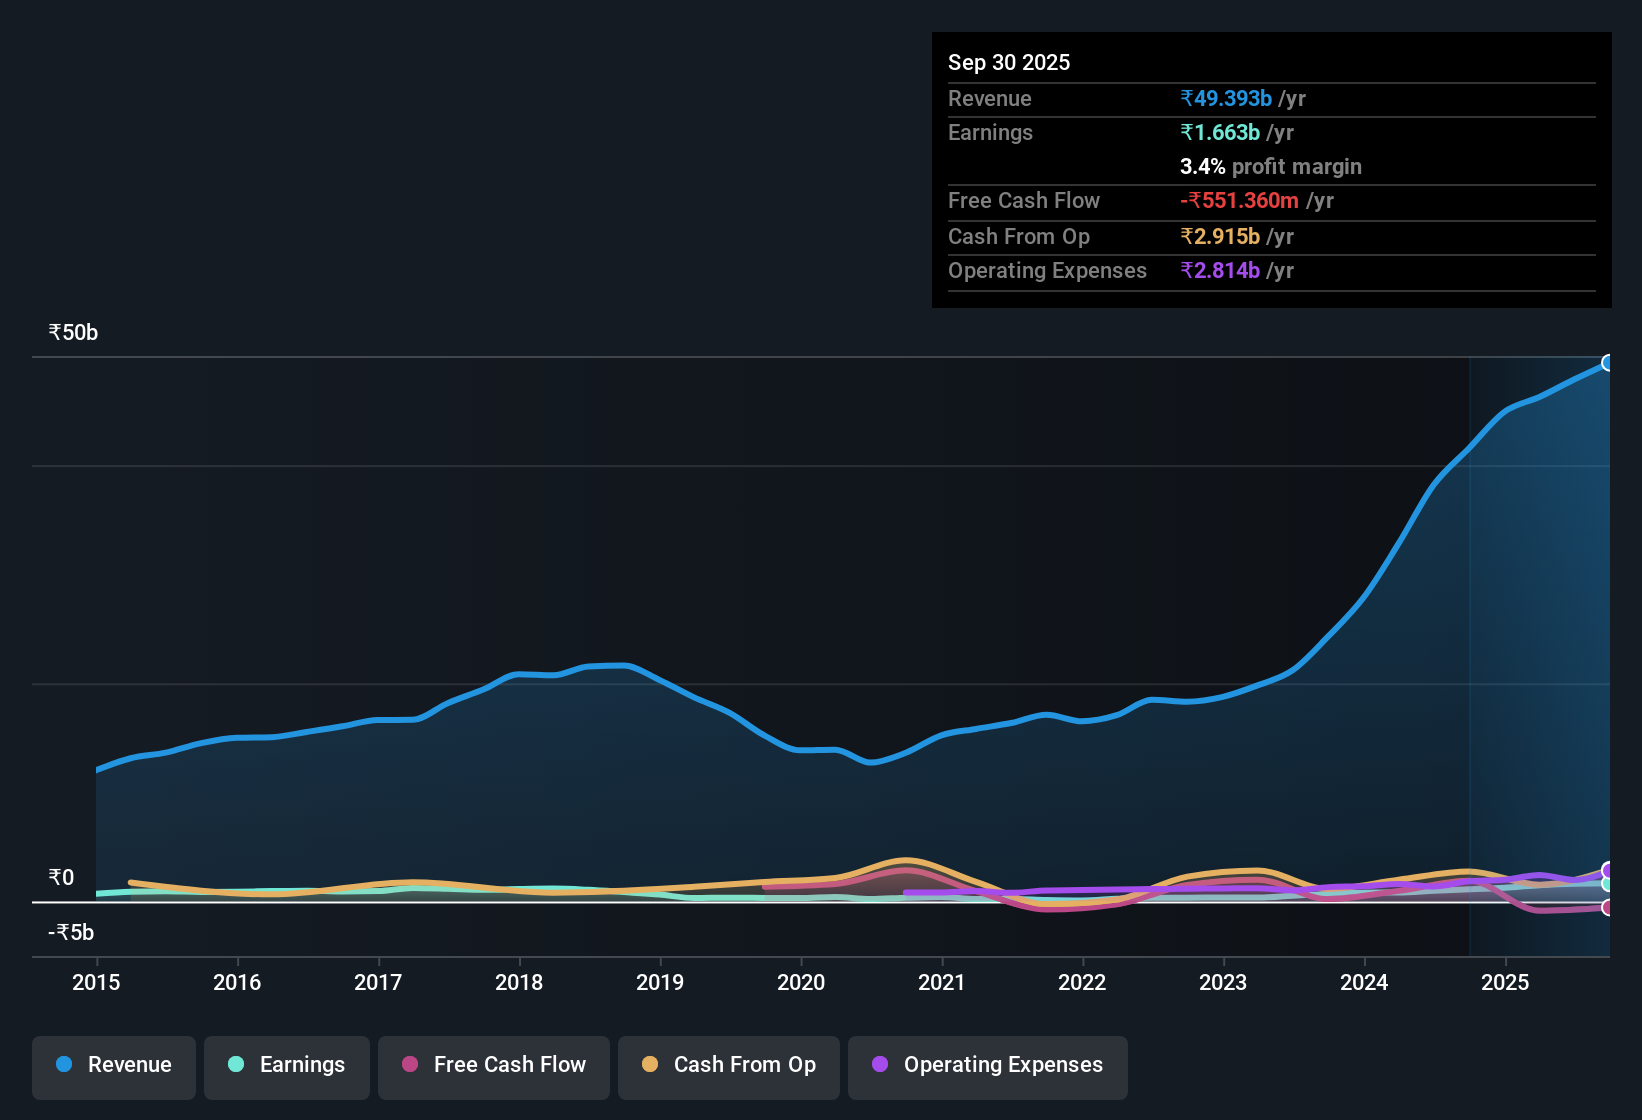Toggle the Revenue series visibility
This screenshot has height=1120, width=1642.
[x=113, y=1065]
